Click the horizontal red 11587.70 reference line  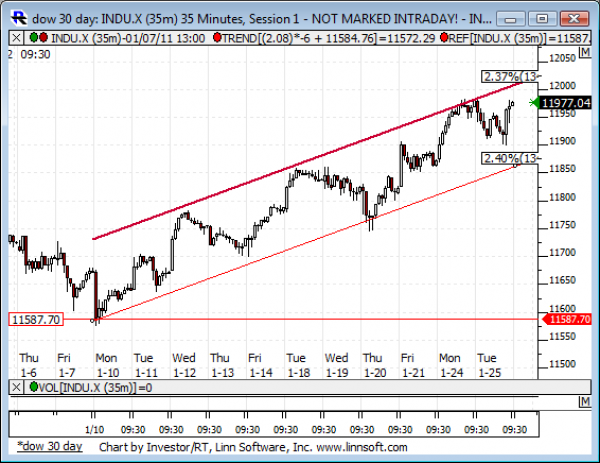pos(302,319)
